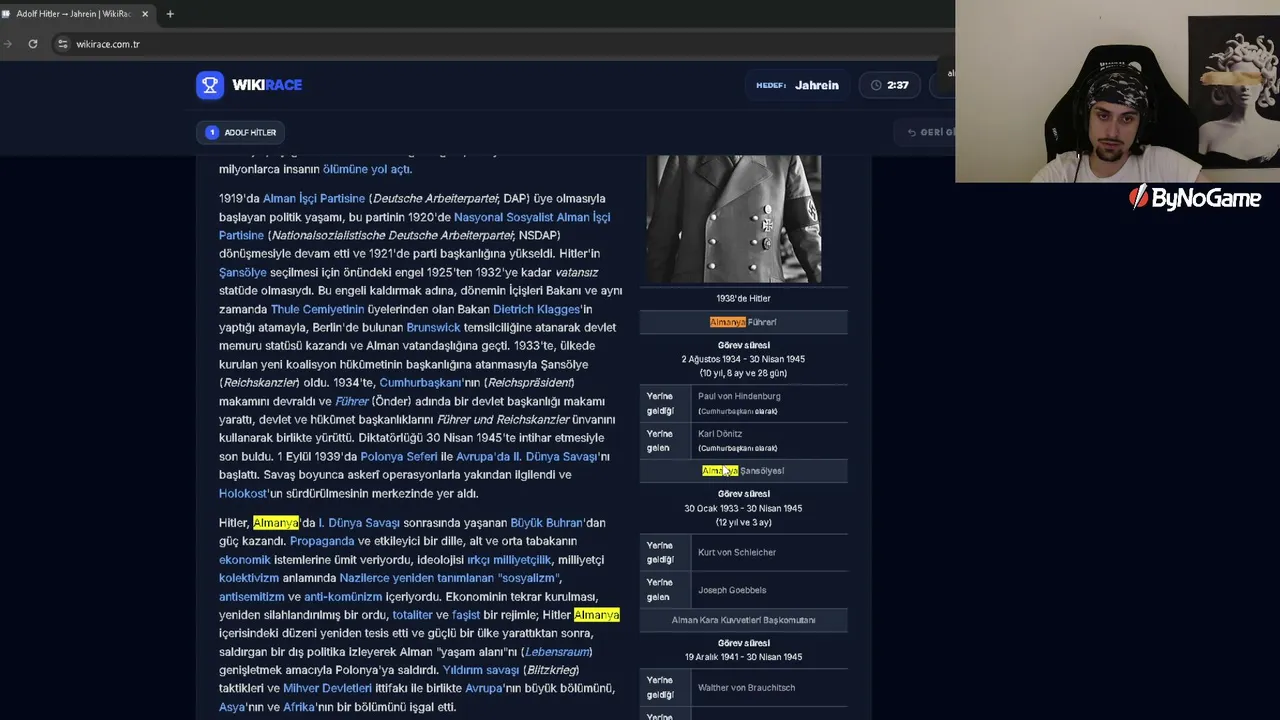Open 'Nazilerce yeniden tanımlanan sosyalizm' link
The height and width of the screenshot is (720, 1280).
[x=450, y=578]
